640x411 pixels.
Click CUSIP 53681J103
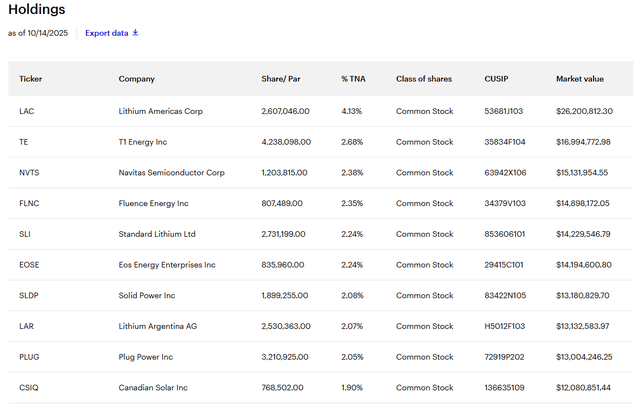coord(504,111)
